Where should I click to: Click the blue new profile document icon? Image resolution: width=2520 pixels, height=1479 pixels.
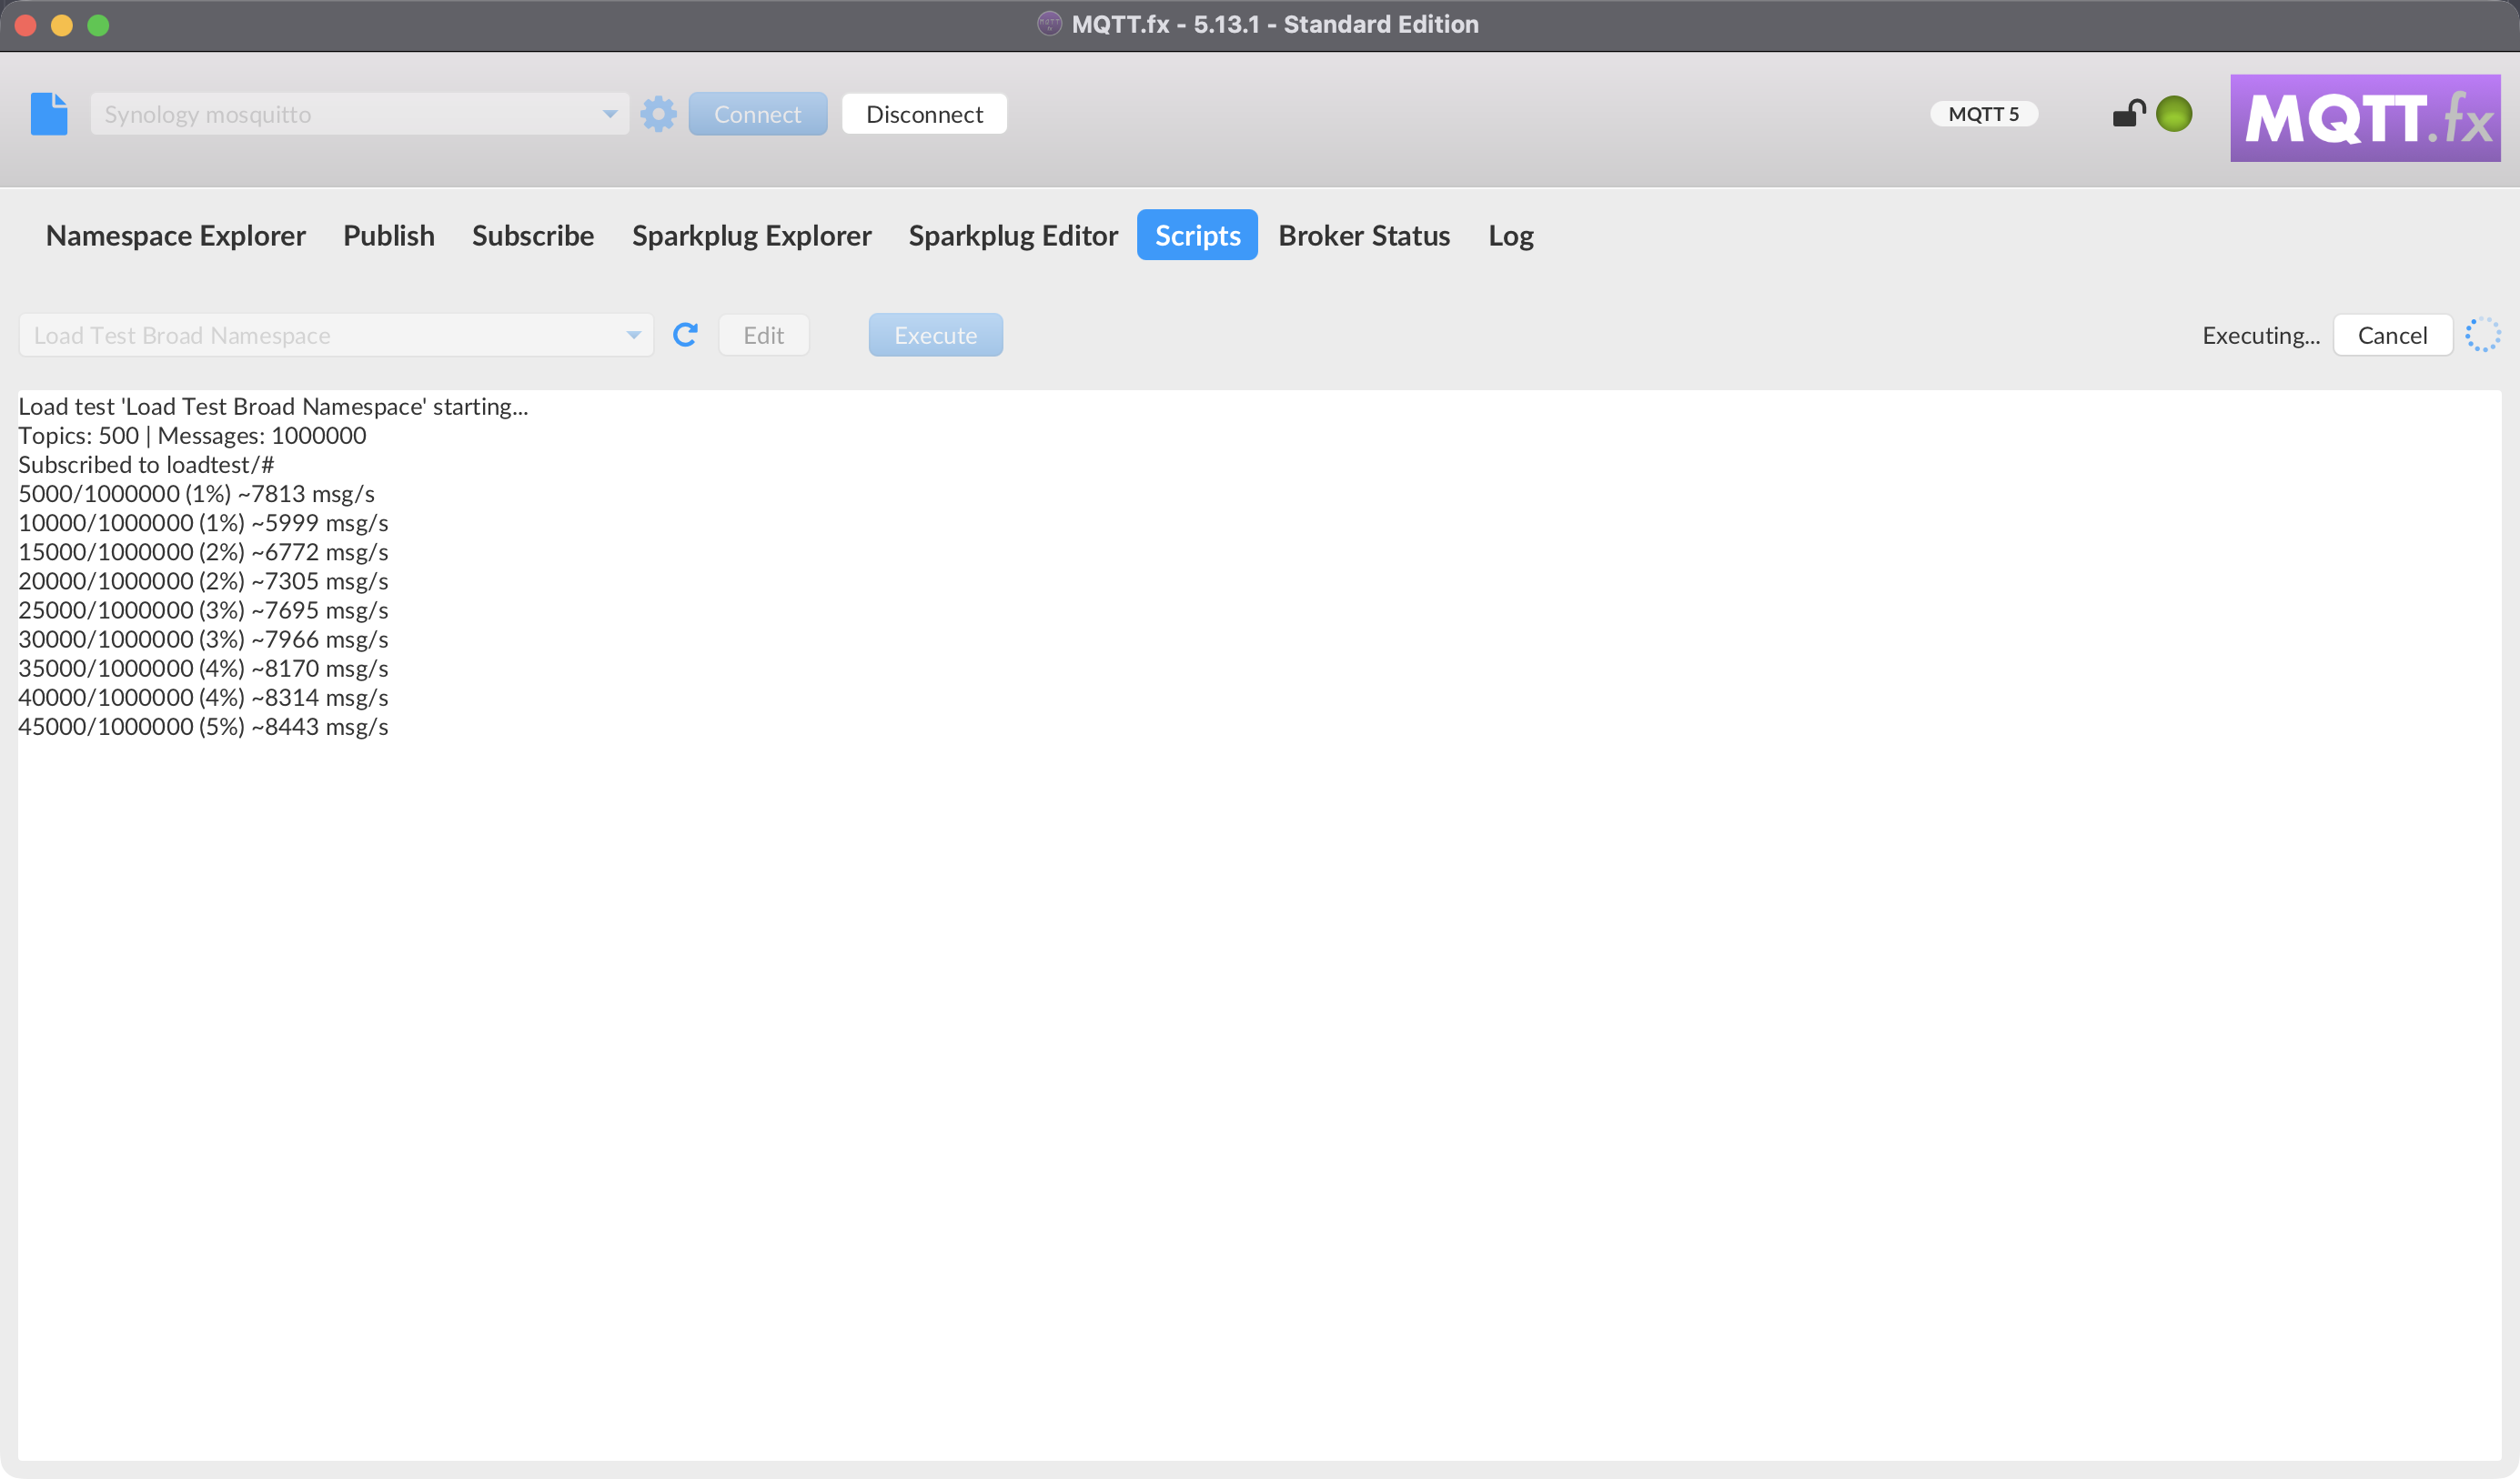[x=49, y=114]
